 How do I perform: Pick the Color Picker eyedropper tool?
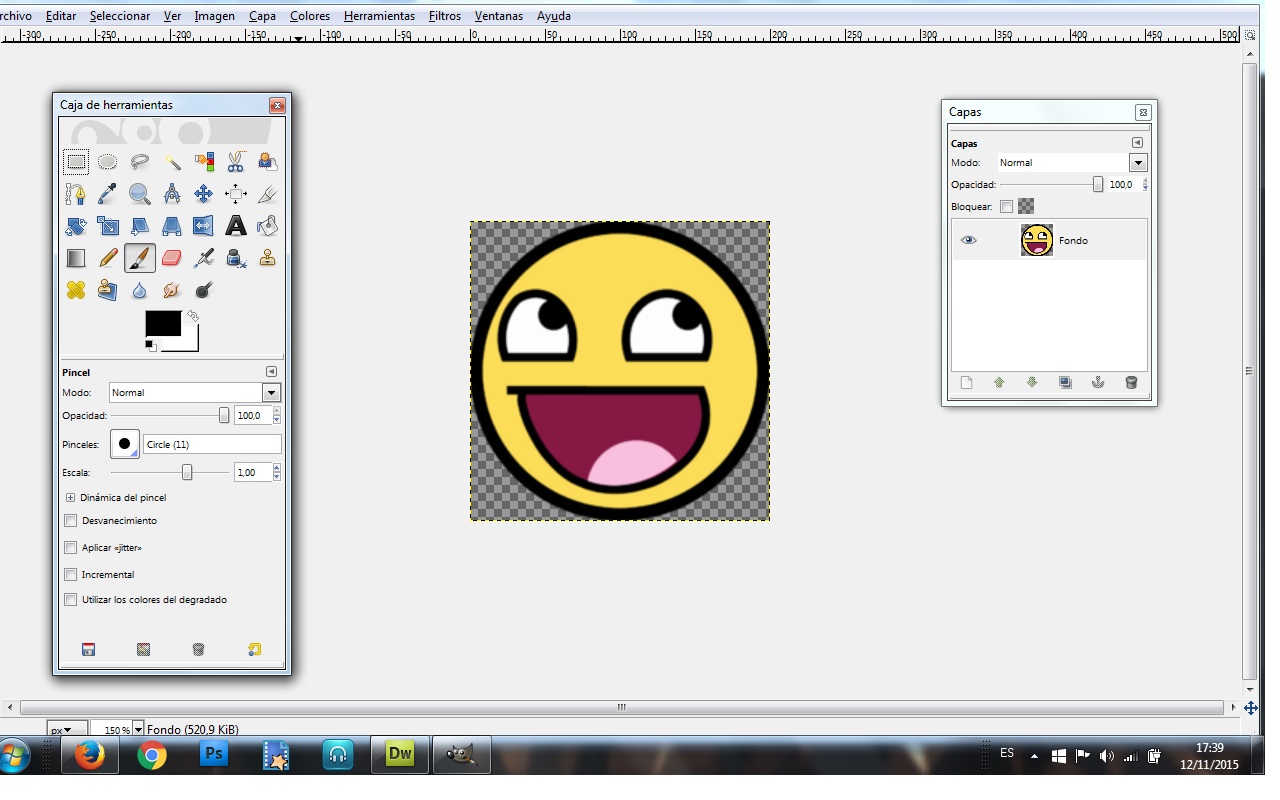click(108, 194)
